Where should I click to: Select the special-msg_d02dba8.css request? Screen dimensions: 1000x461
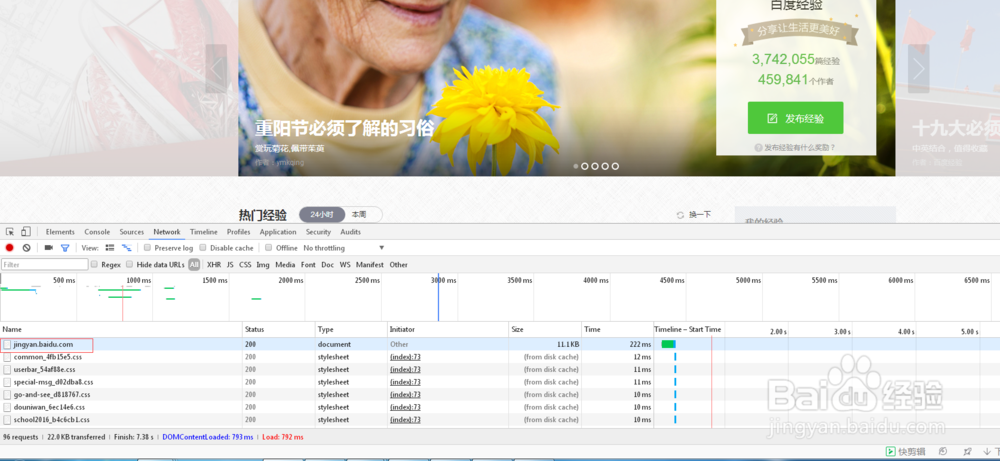coord(54,382)
